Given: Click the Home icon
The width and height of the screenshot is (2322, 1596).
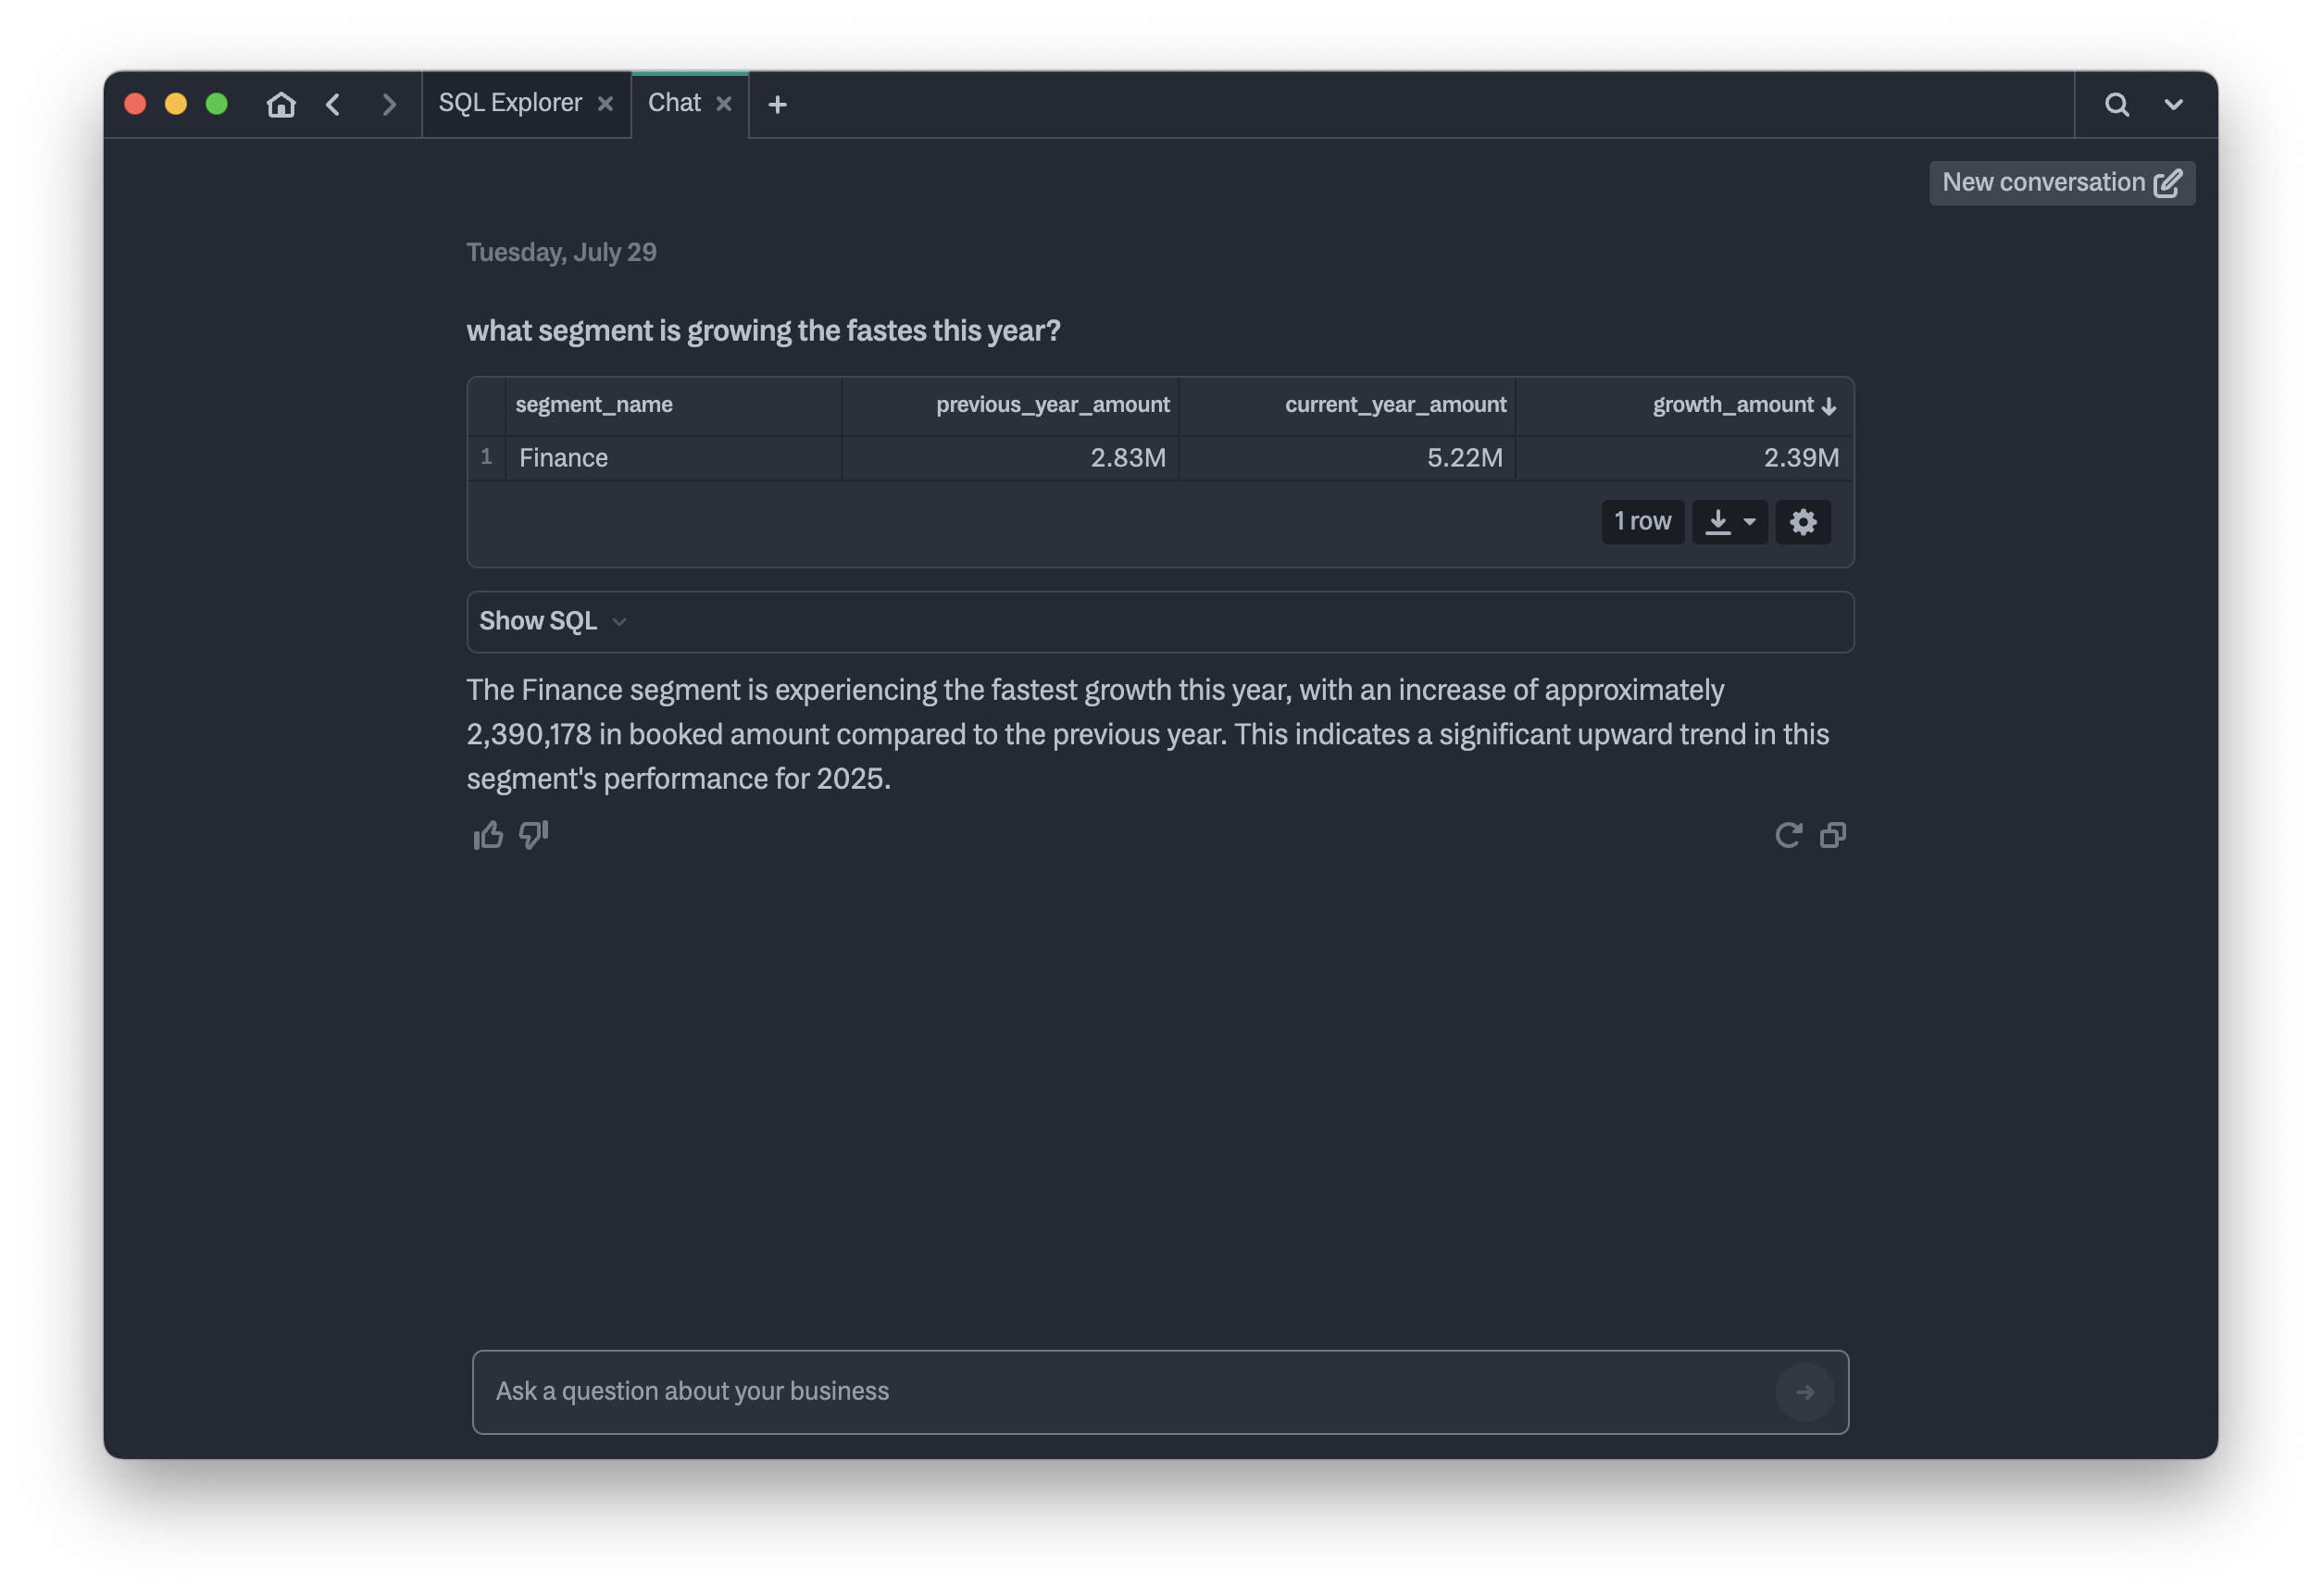Looking at the screenshot, I should coord(281,104).
